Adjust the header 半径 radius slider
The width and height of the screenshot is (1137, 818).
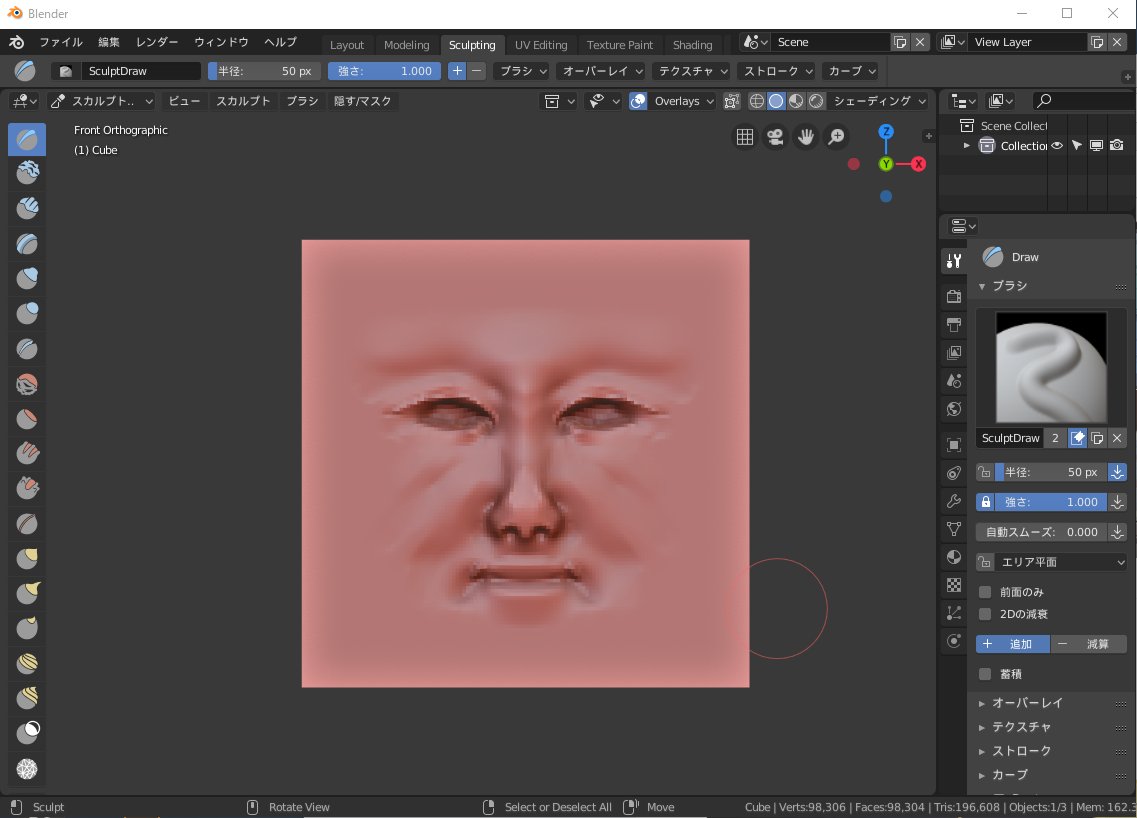(x=263, y=71)
